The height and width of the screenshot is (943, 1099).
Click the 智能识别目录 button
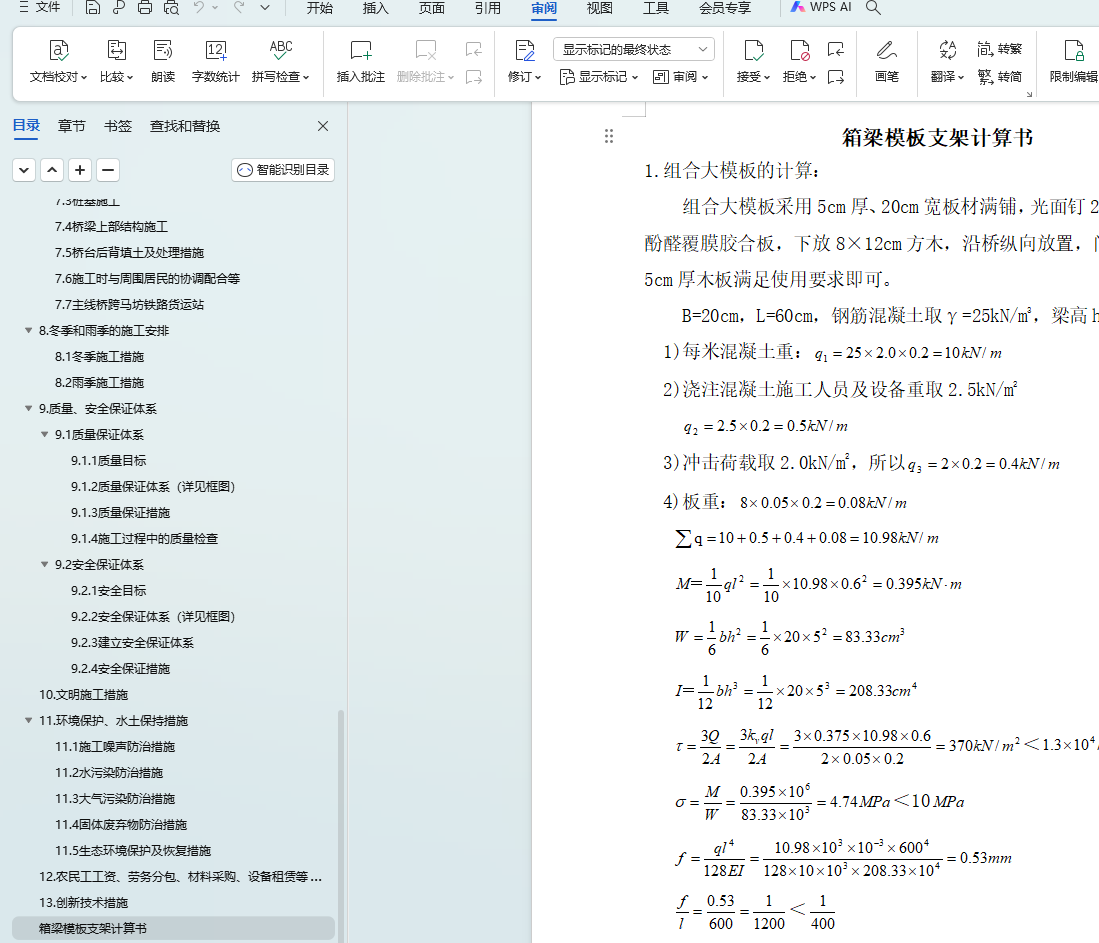(x=283, y=170)
